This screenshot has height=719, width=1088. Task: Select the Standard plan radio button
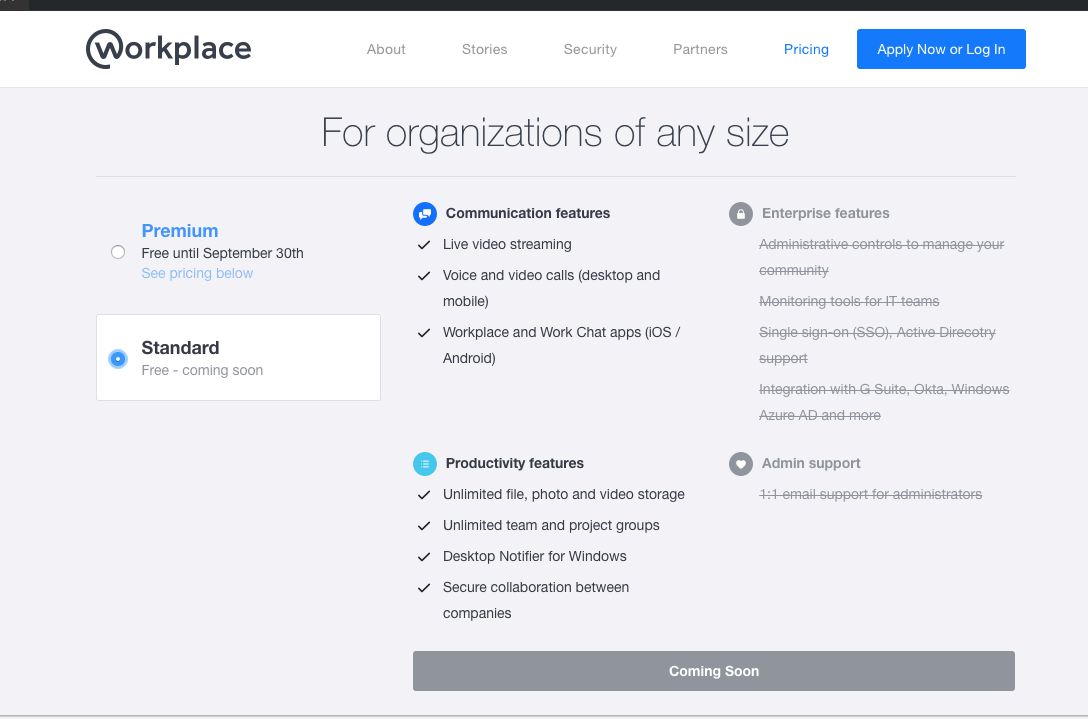(x=118, y=358)
